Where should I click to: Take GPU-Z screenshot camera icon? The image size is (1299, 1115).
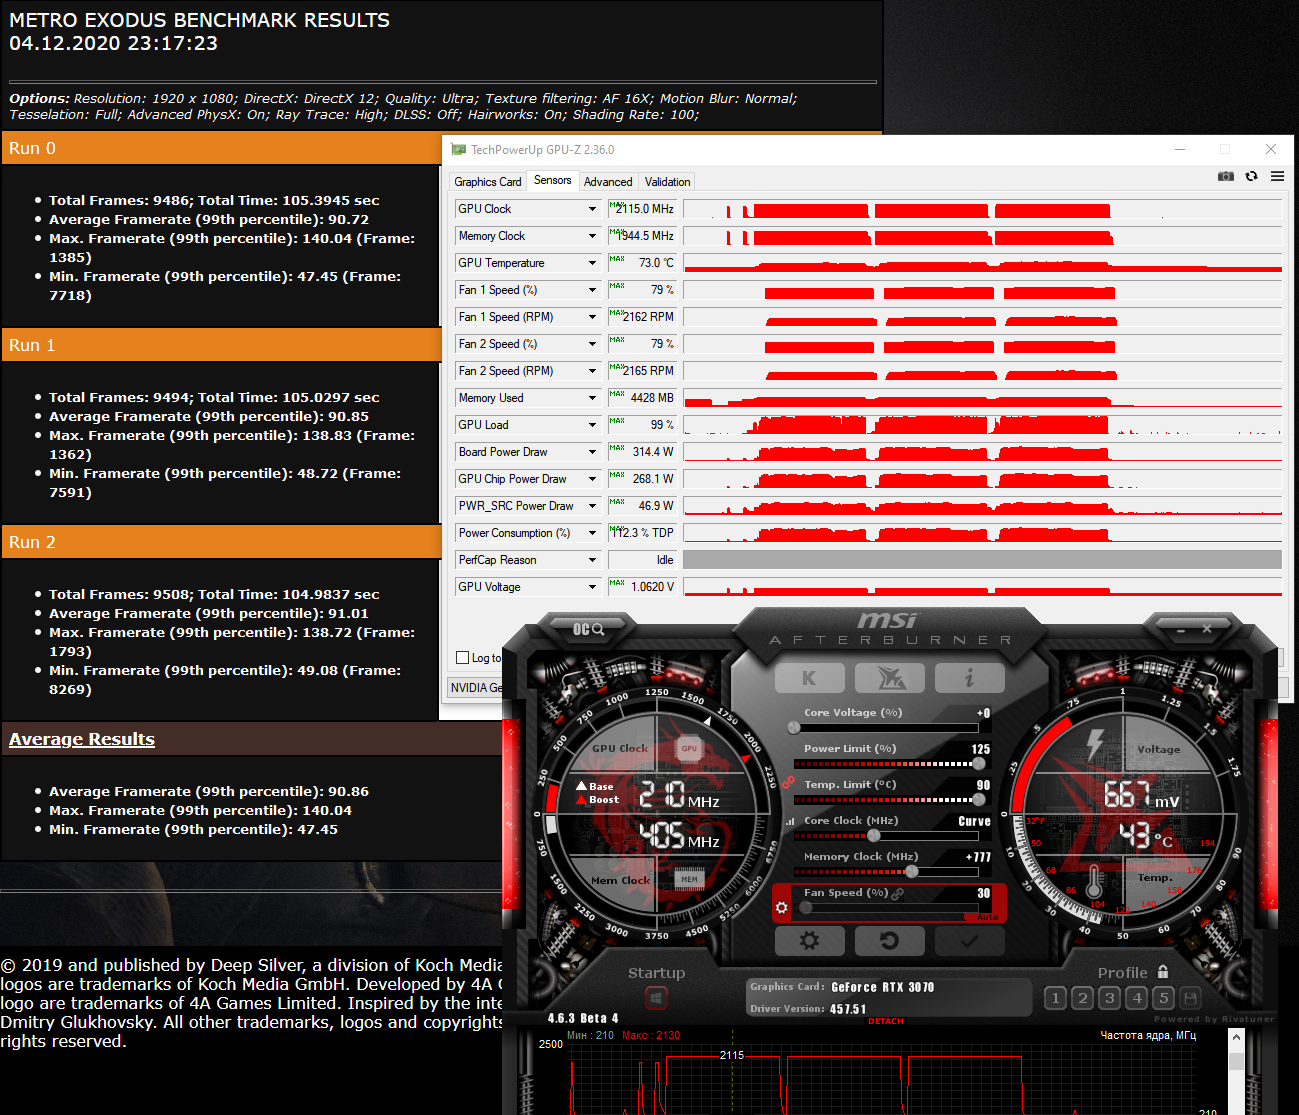(1225, 176)
